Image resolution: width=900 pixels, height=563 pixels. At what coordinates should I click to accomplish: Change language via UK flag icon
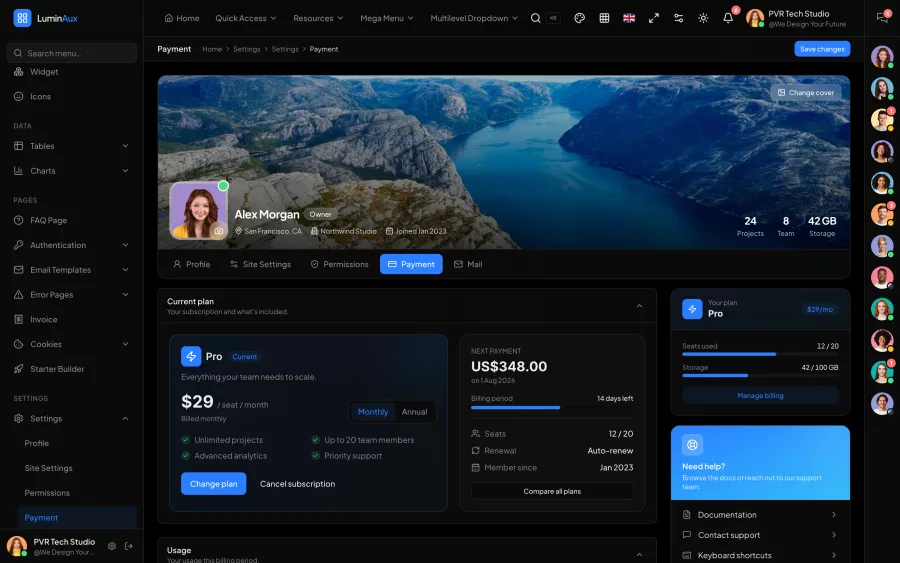point(629,18)
